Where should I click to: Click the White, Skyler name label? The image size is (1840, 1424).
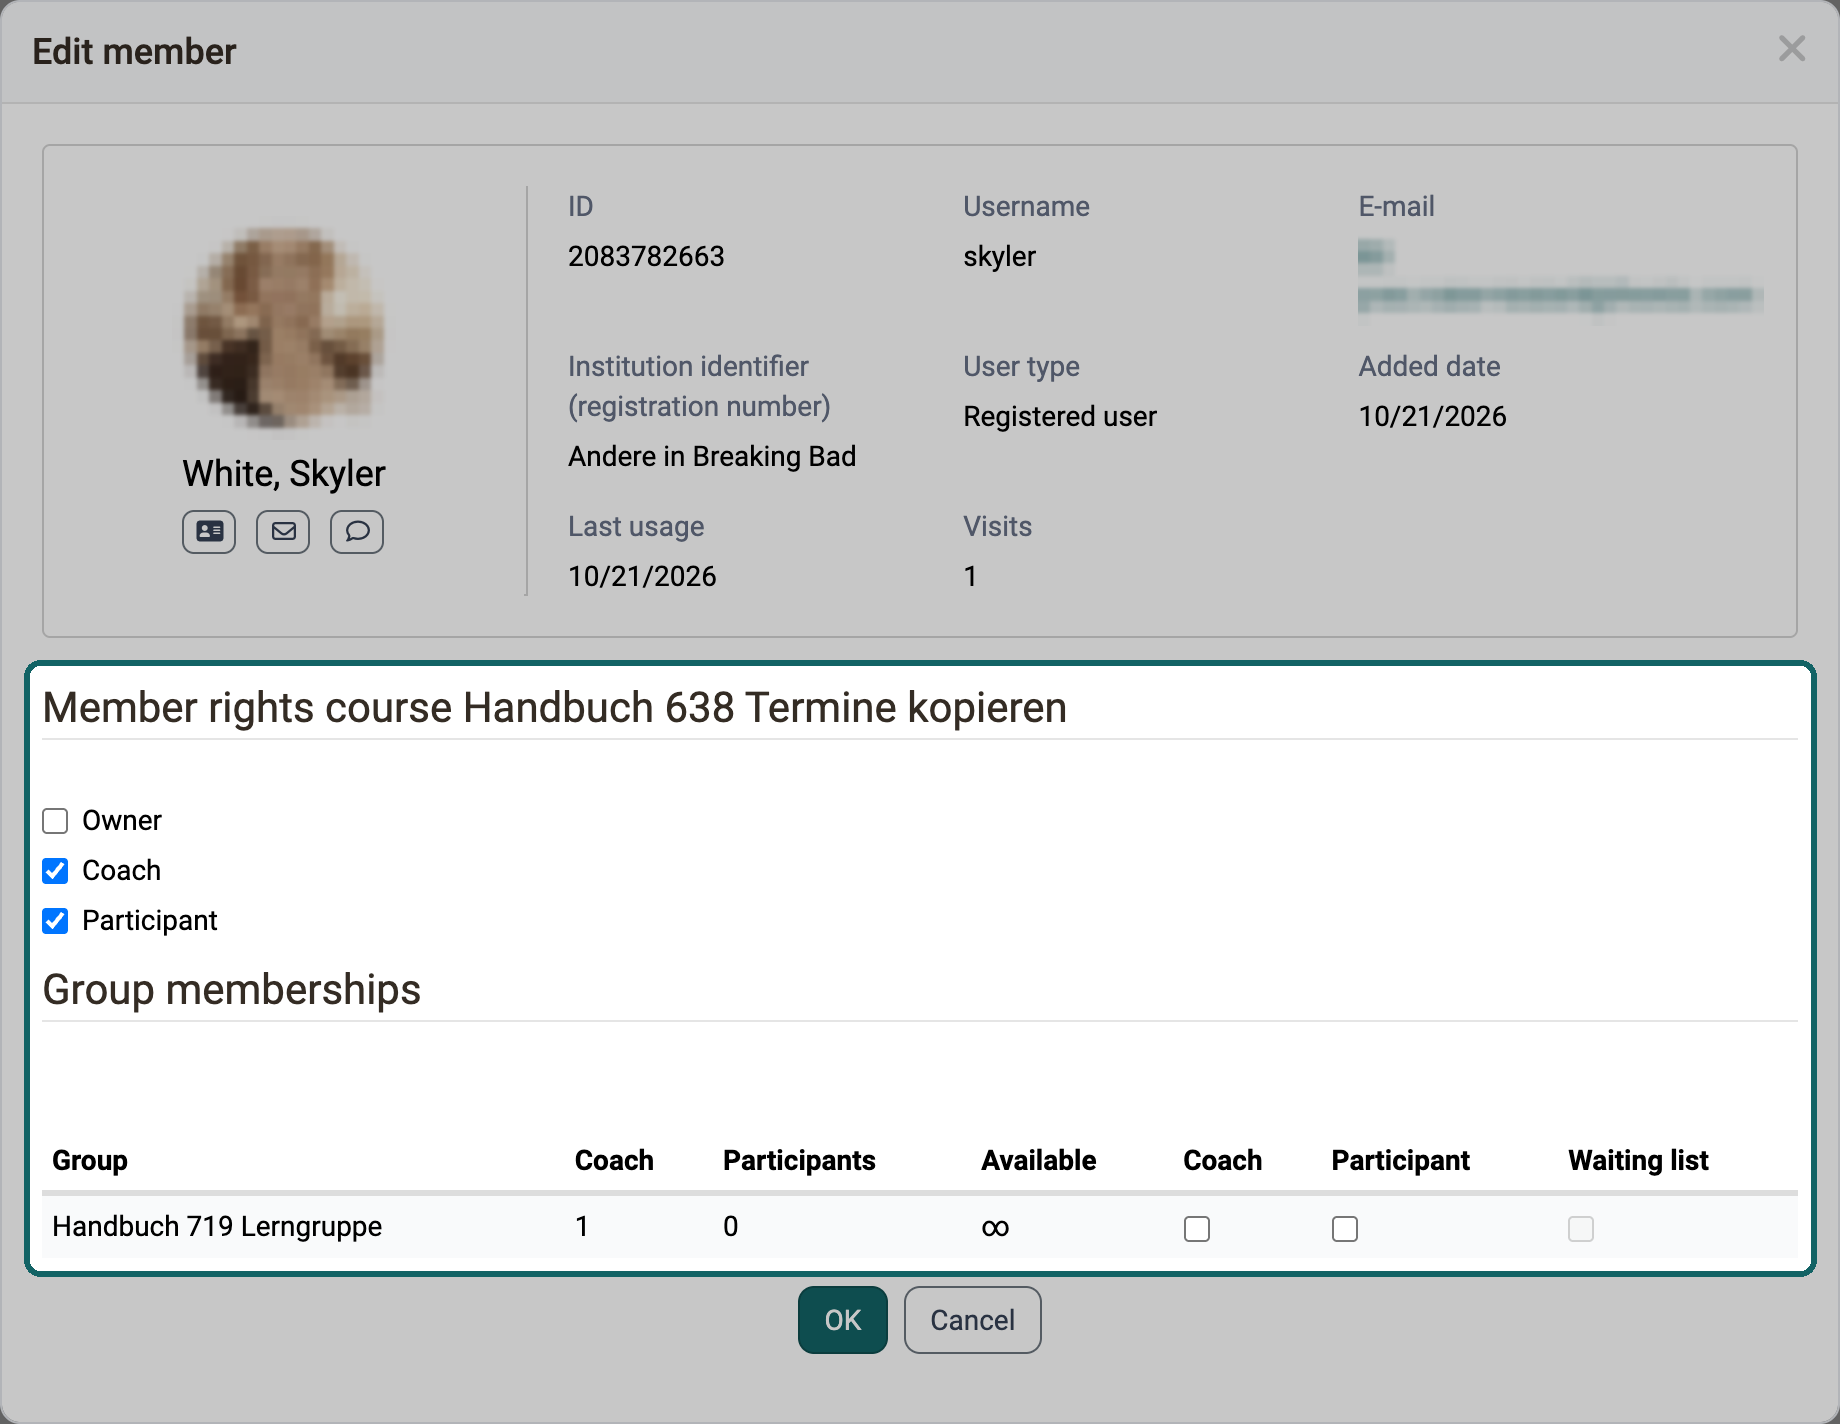(x=284, y=473)
